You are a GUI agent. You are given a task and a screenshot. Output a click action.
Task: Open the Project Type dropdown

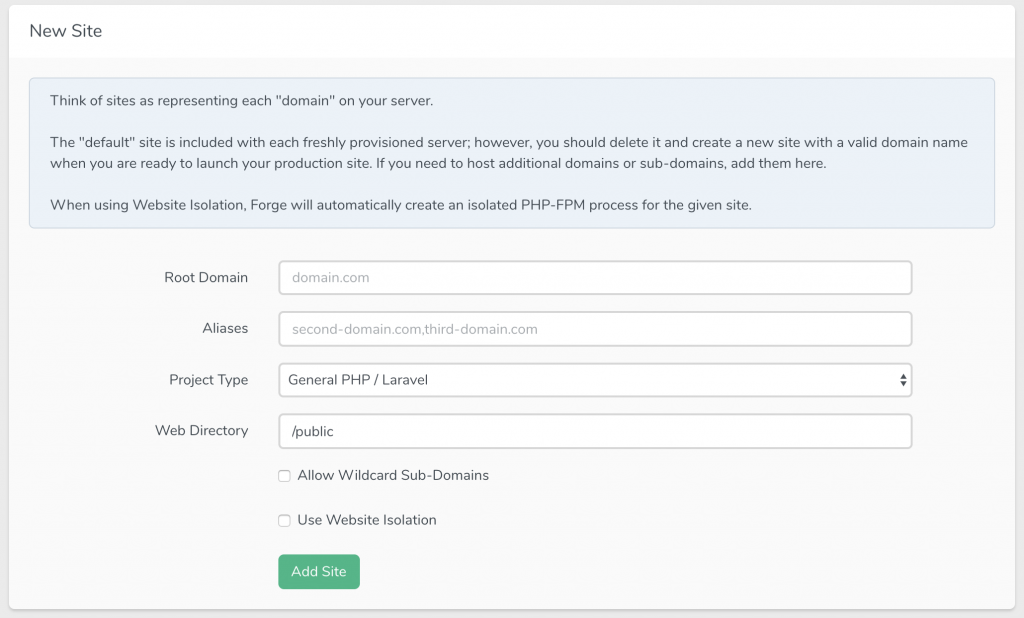[x=595, y=380]
